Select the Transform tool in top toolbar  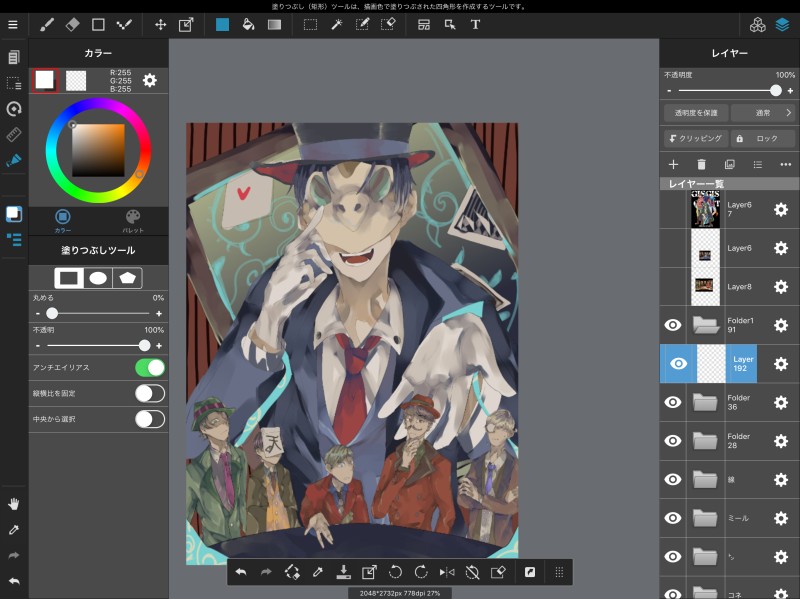(186, 24)
